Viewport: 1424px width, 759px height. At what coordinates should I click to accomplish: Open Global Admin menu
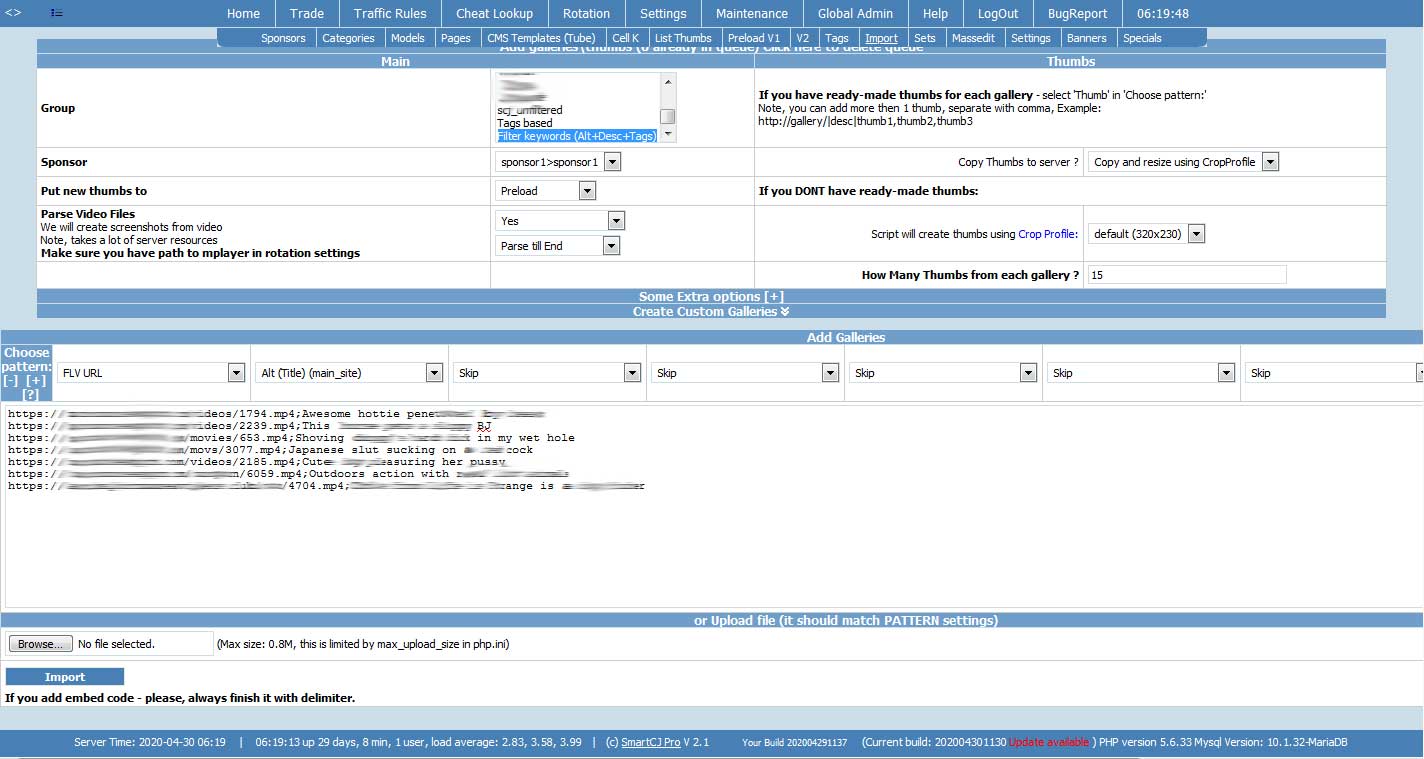856,13
